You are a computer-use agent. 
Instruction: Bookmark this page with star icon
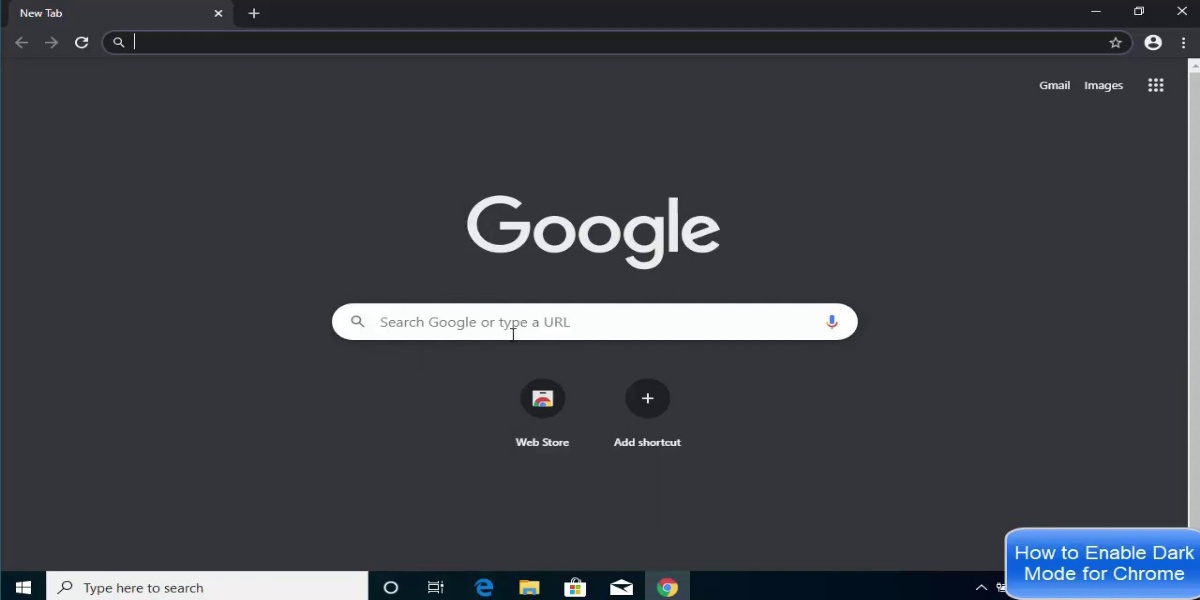point(1115,42)
